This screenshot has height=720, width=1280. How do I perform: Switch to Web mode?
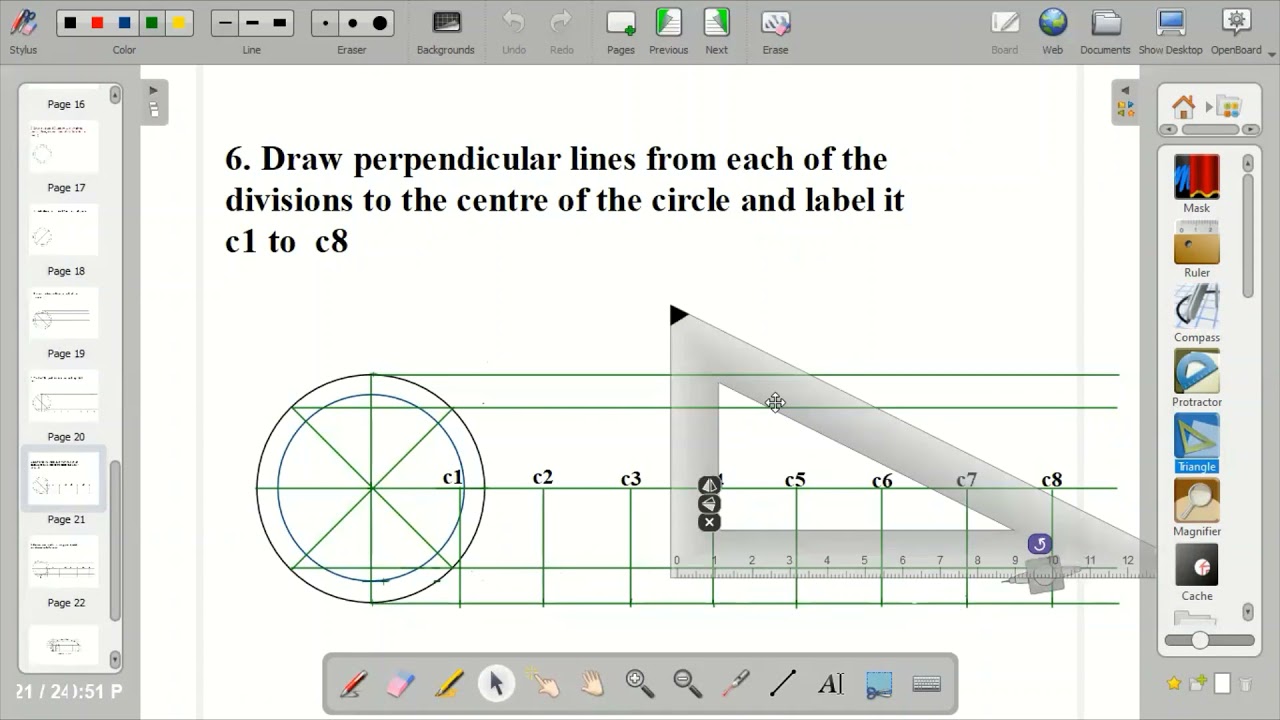tap(1053, 30)
